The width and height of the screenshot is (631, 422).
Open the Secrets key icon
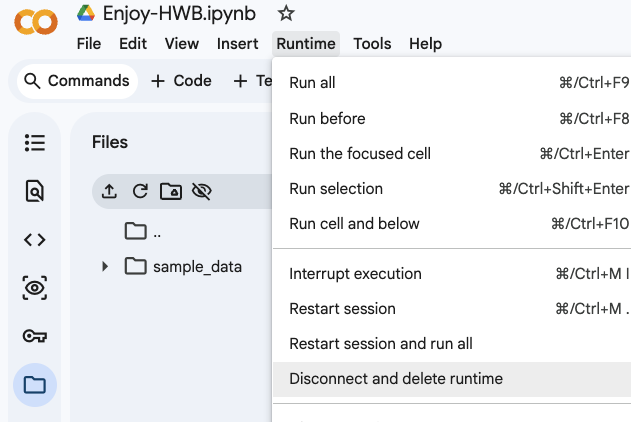pos(35,336)
